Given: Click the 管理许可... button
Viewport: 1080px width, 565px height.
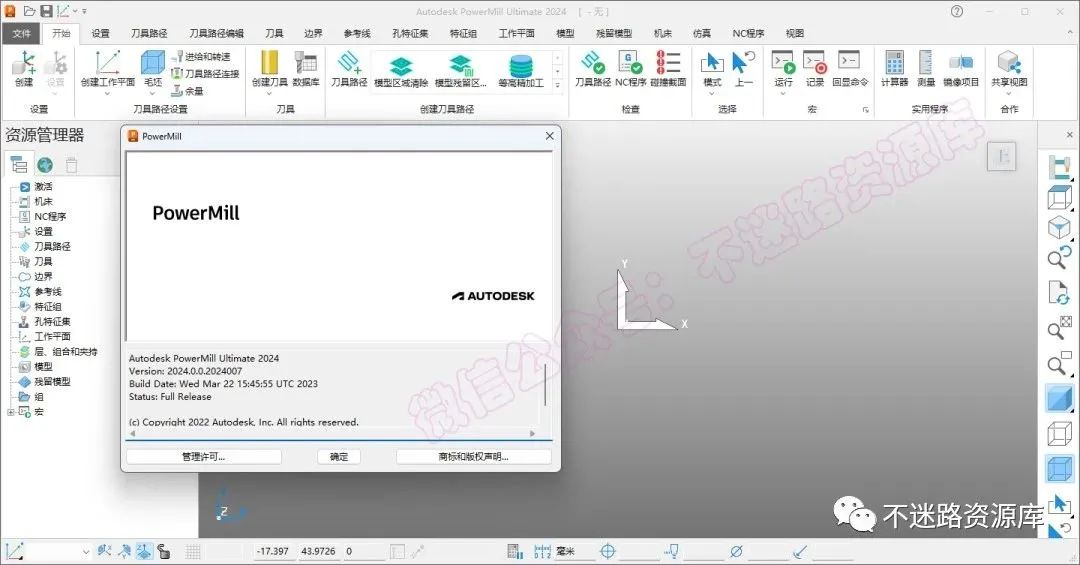Looking at the screenshot, I should [204, 456].
